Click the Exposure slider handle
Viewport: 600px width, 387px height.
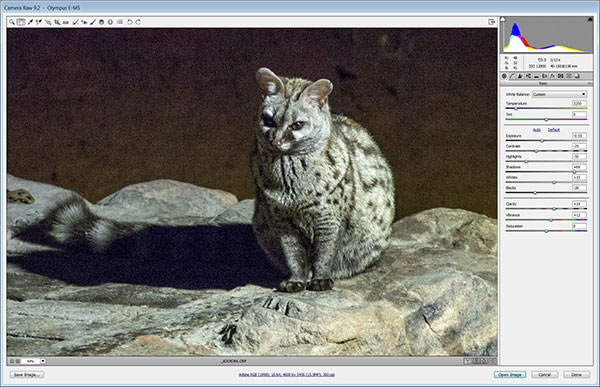[542, 141]
